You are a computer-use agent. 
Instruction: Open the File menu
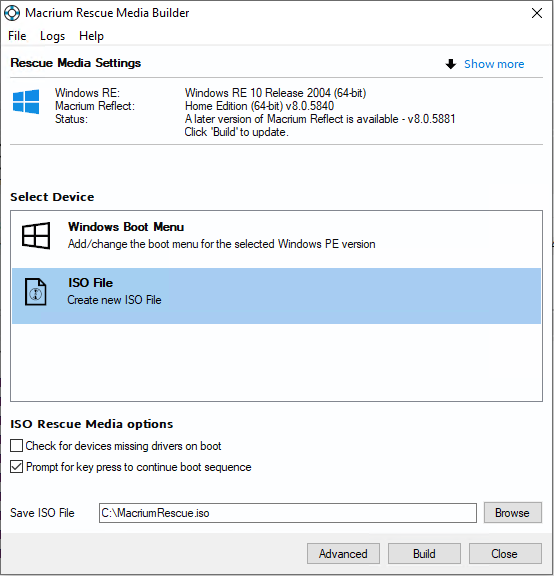[17, 36]
